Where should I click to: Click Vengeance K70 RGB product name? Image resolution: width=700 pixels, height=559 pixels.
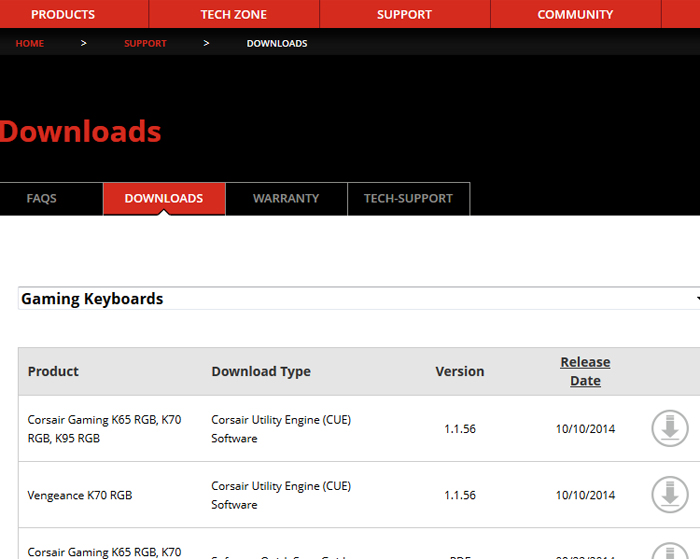click(x=80, y=495)
